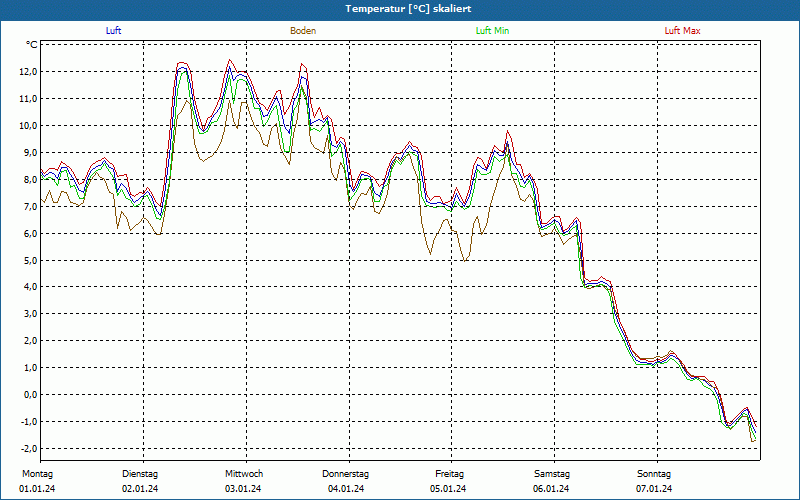
Task: Click the 12,0 y-axis value
Action: click(29, 72)
